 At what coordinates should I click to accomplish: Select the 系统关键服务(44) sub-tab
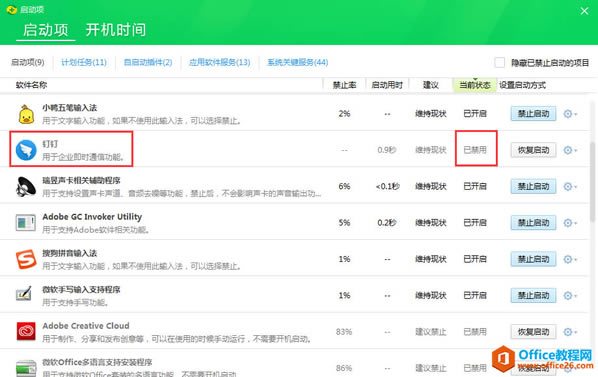297,62
